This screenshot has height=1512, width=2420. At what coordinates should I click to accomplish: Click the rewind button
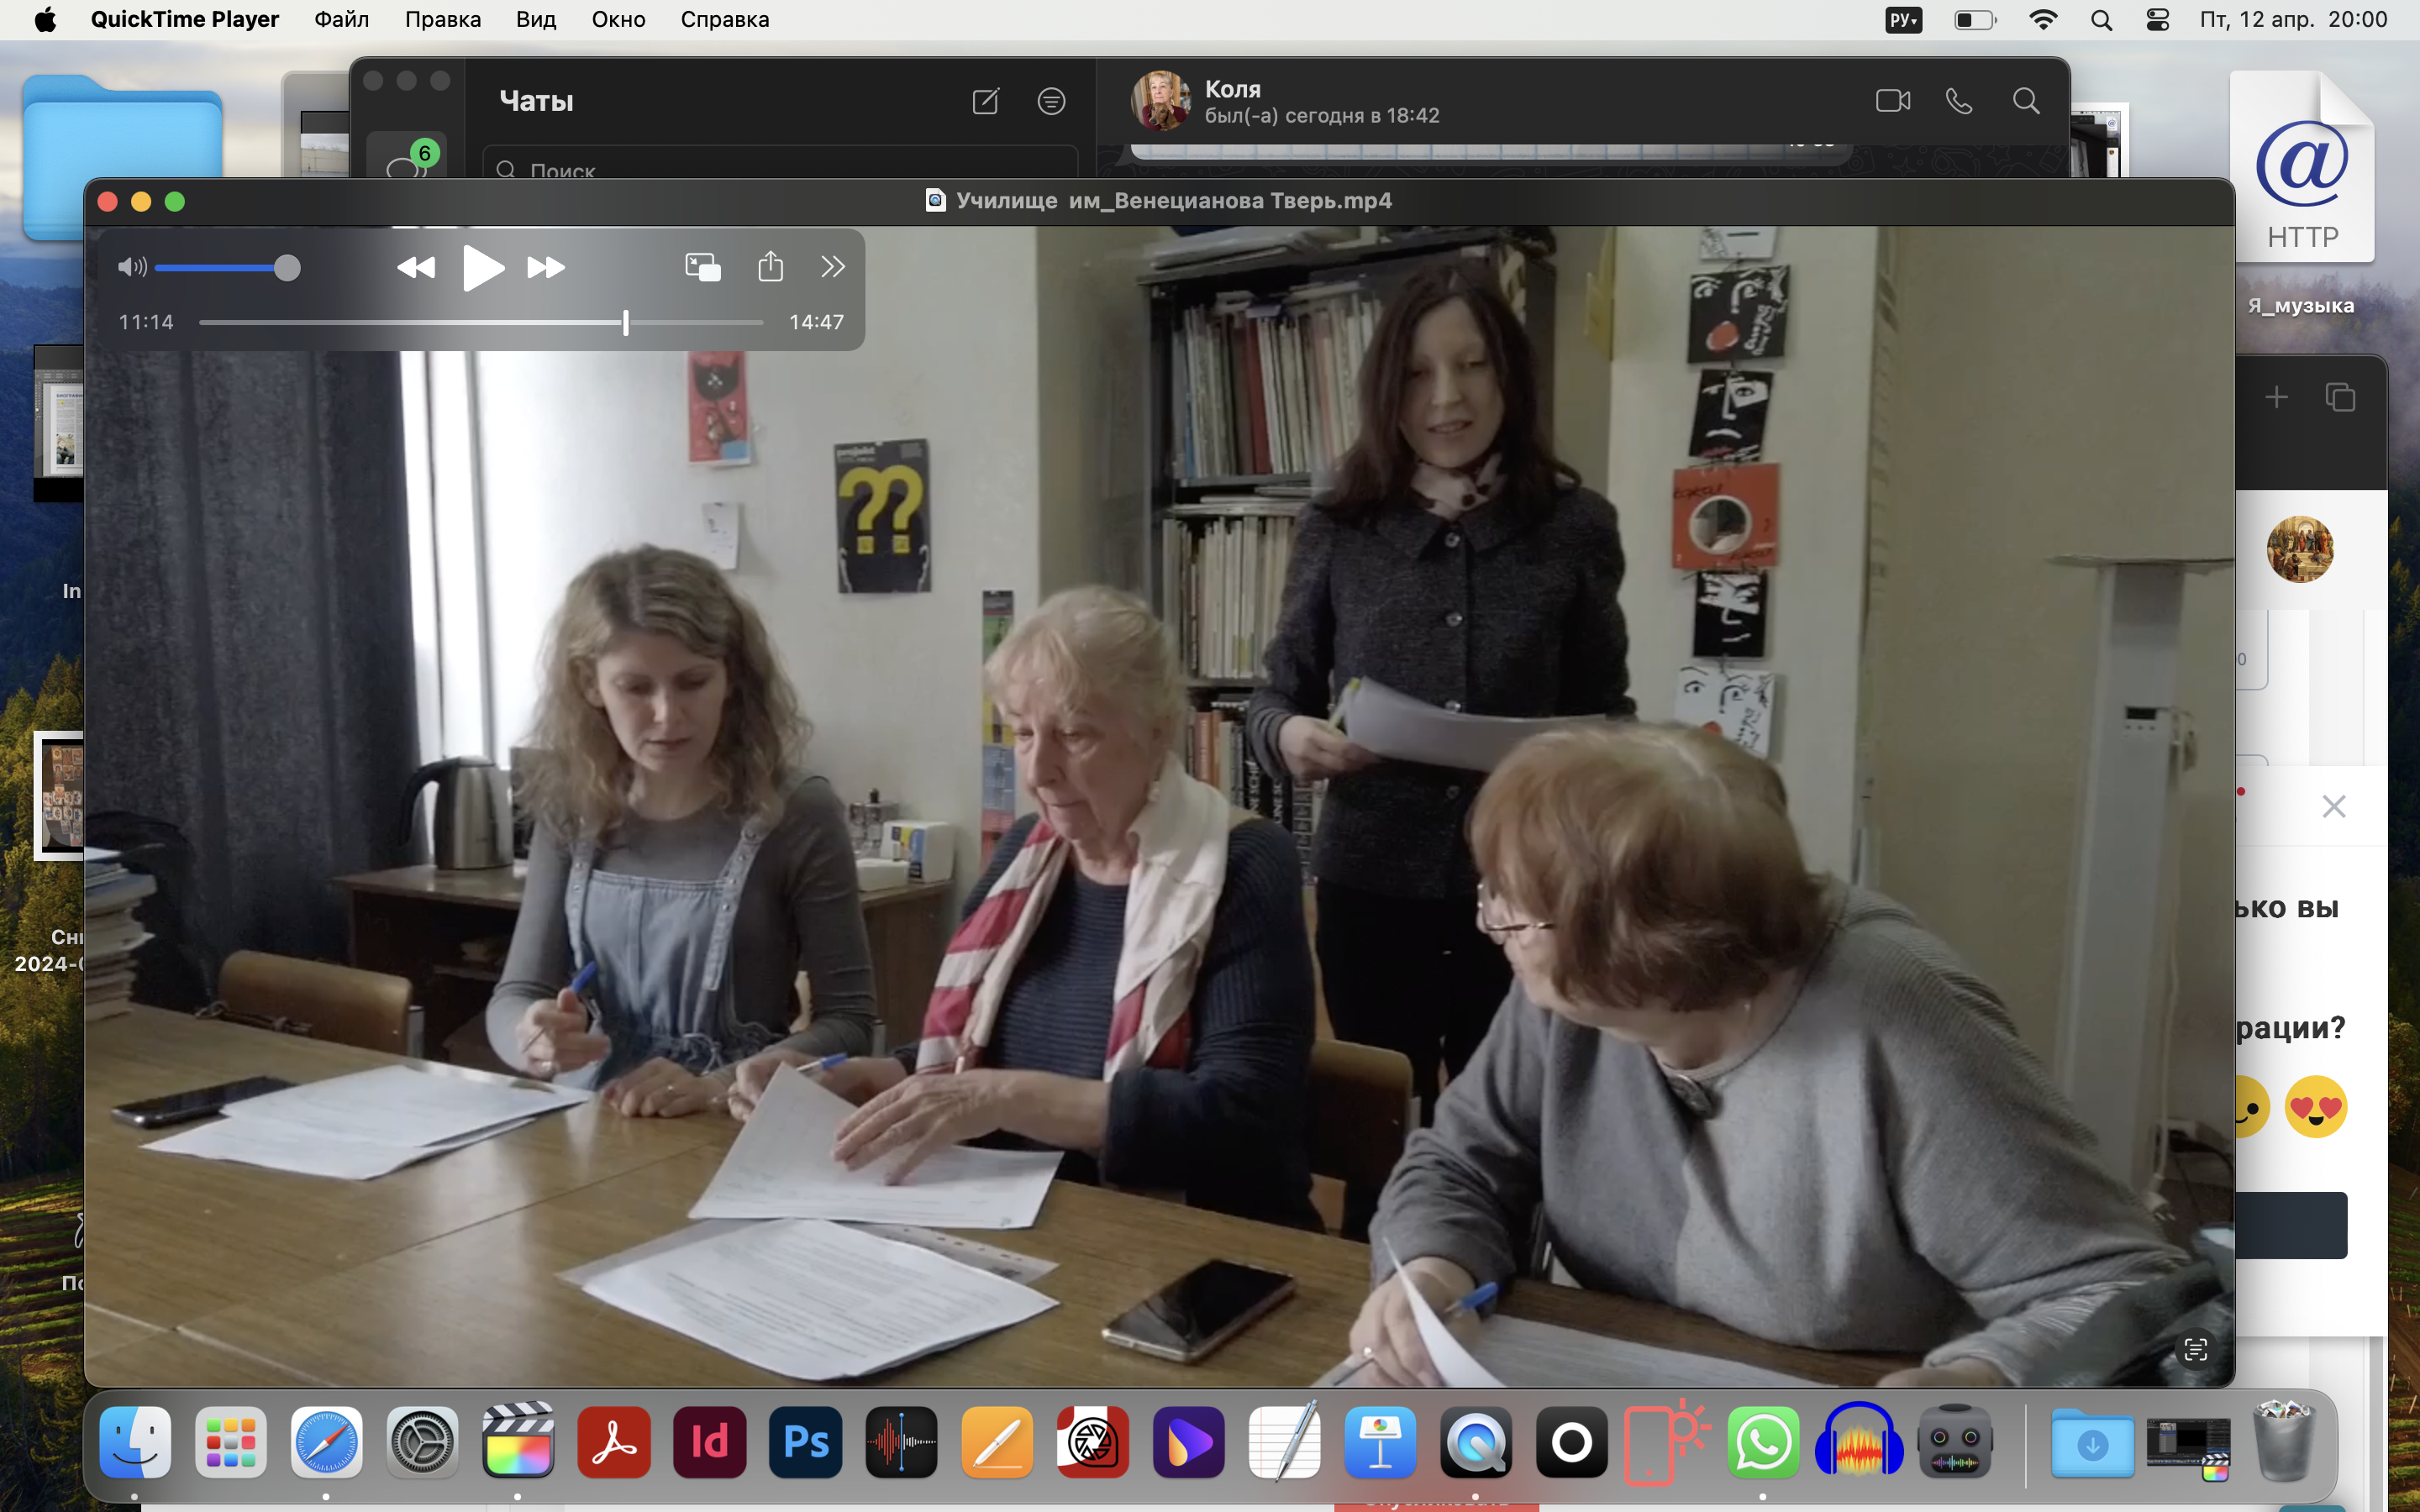click(416, 267)
